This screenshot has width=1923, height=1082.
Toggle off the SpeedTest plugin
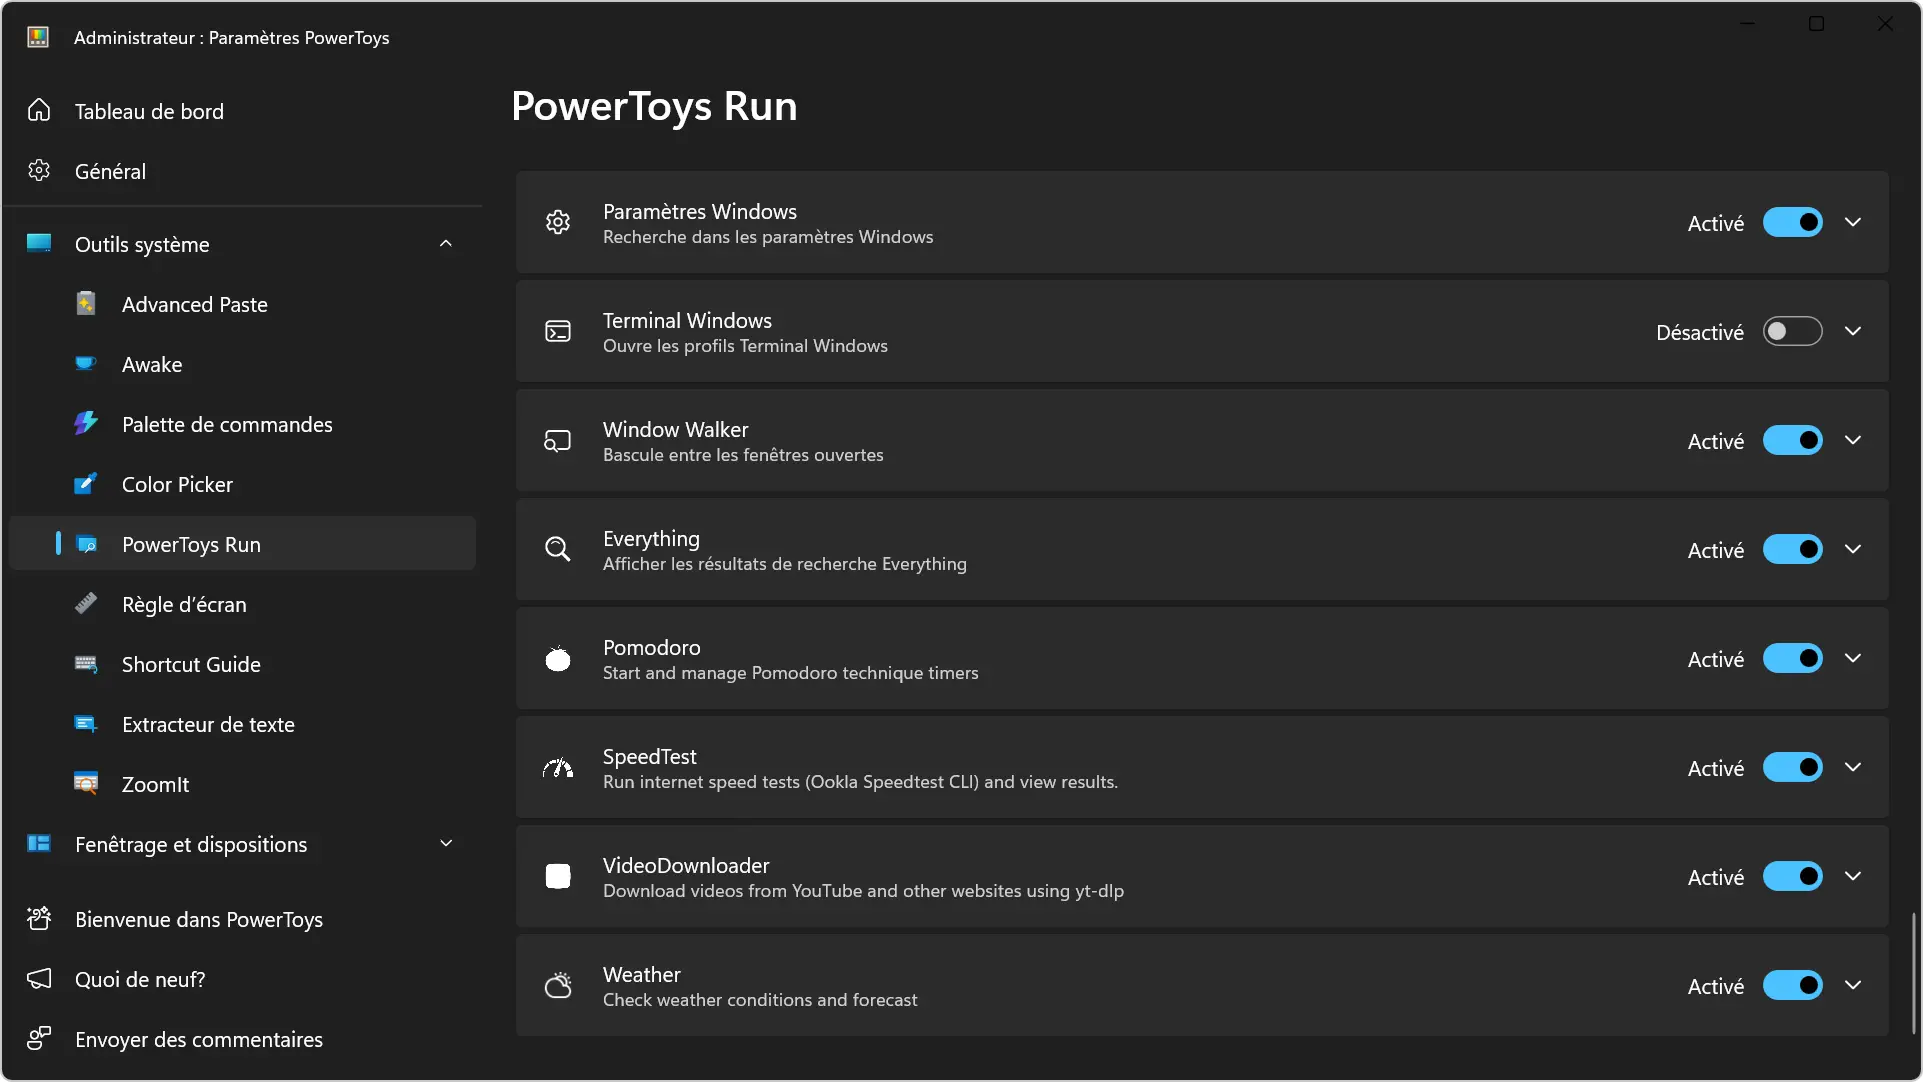tap(1792, 767)
